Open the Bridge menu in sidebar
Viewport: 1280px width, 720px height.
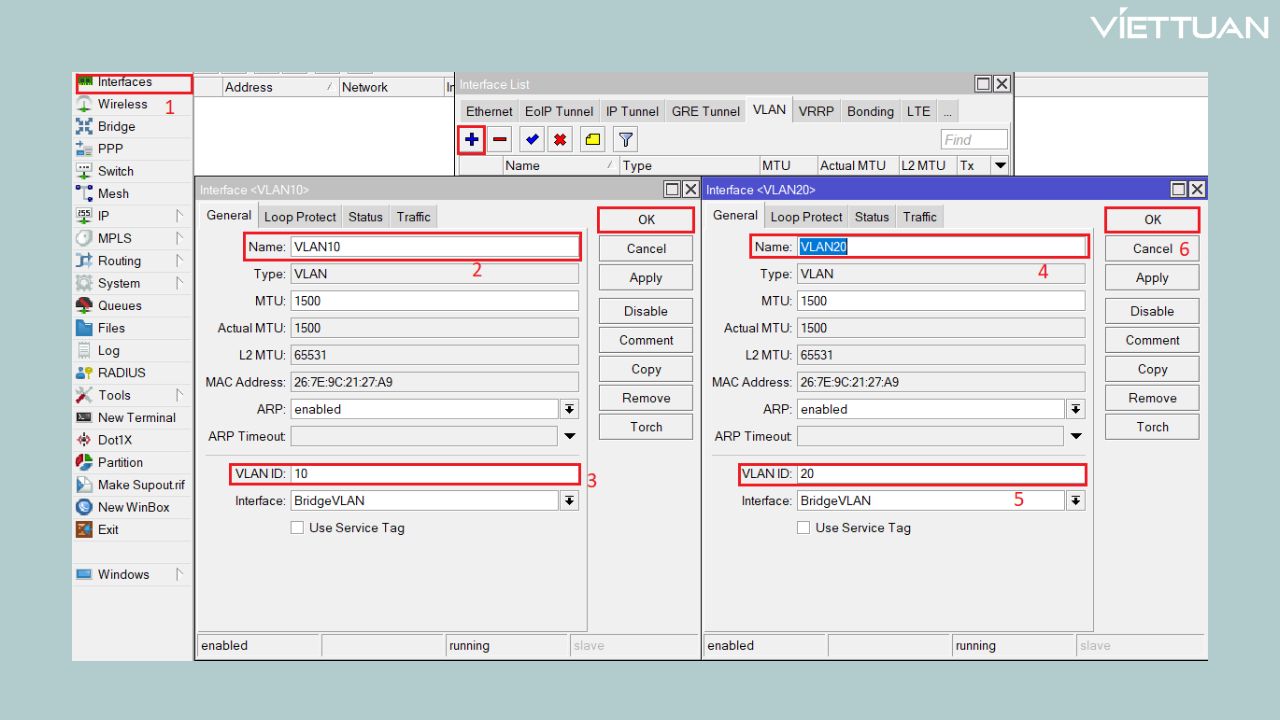[116, 127]
